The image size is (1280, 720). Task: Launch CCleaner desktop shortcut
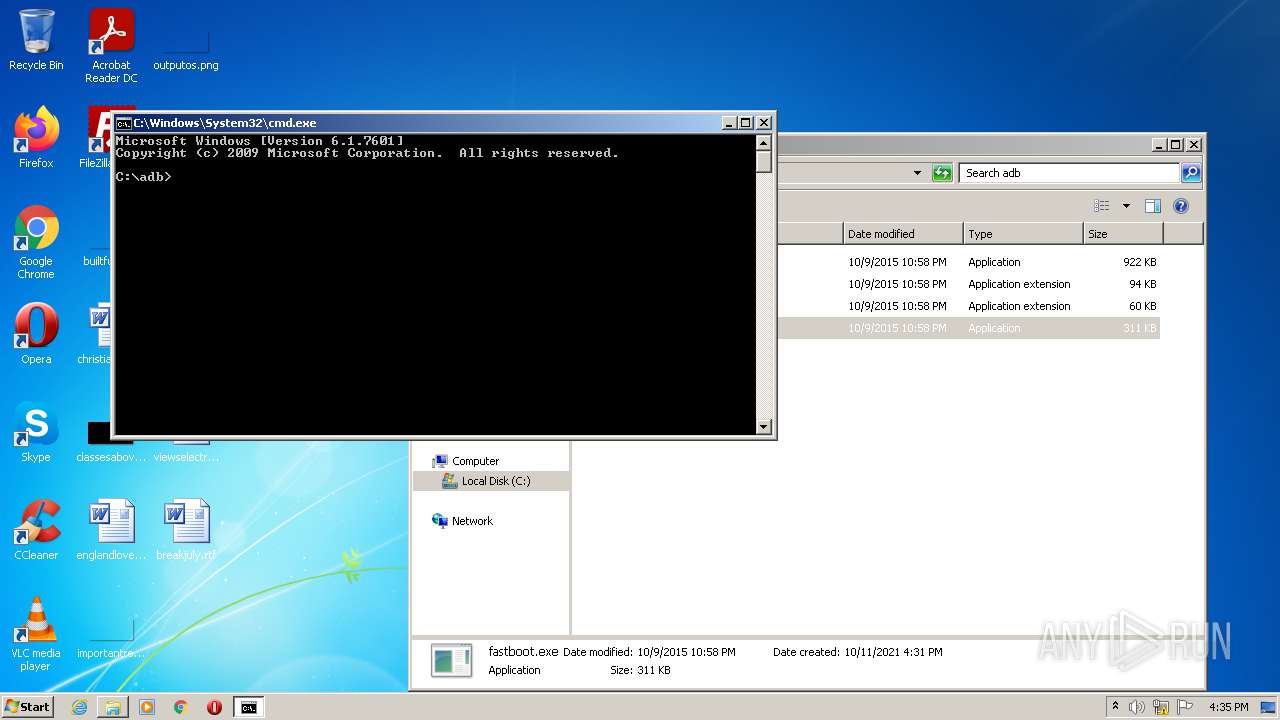click(x=36, y=530)
